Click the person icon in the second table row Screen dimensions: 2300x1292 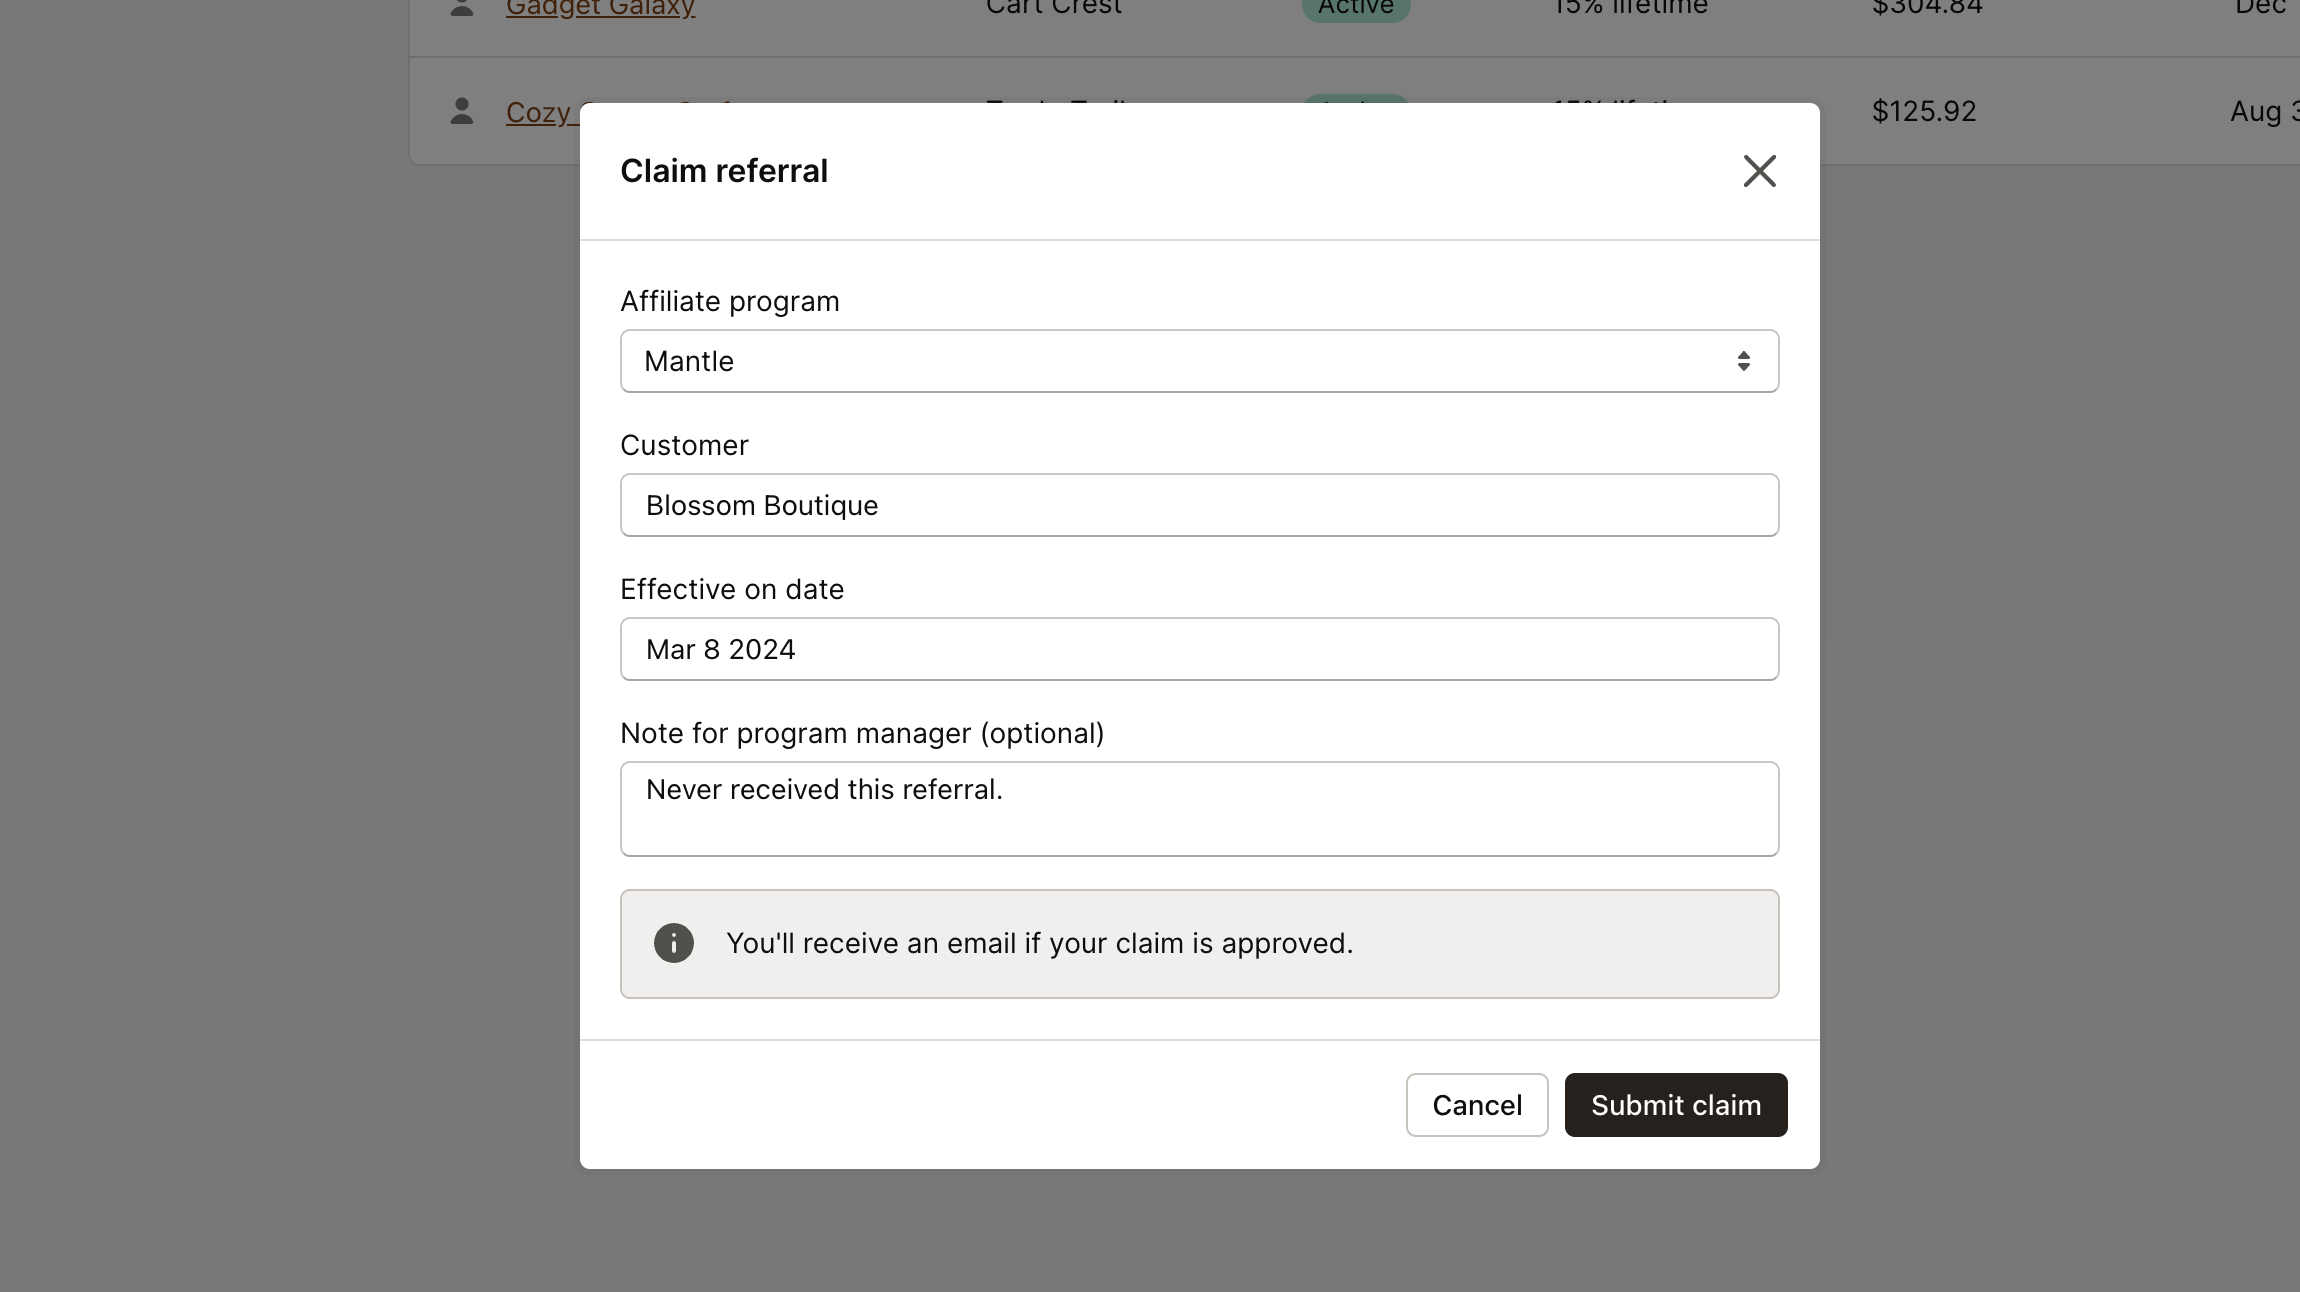coord(461,112)
